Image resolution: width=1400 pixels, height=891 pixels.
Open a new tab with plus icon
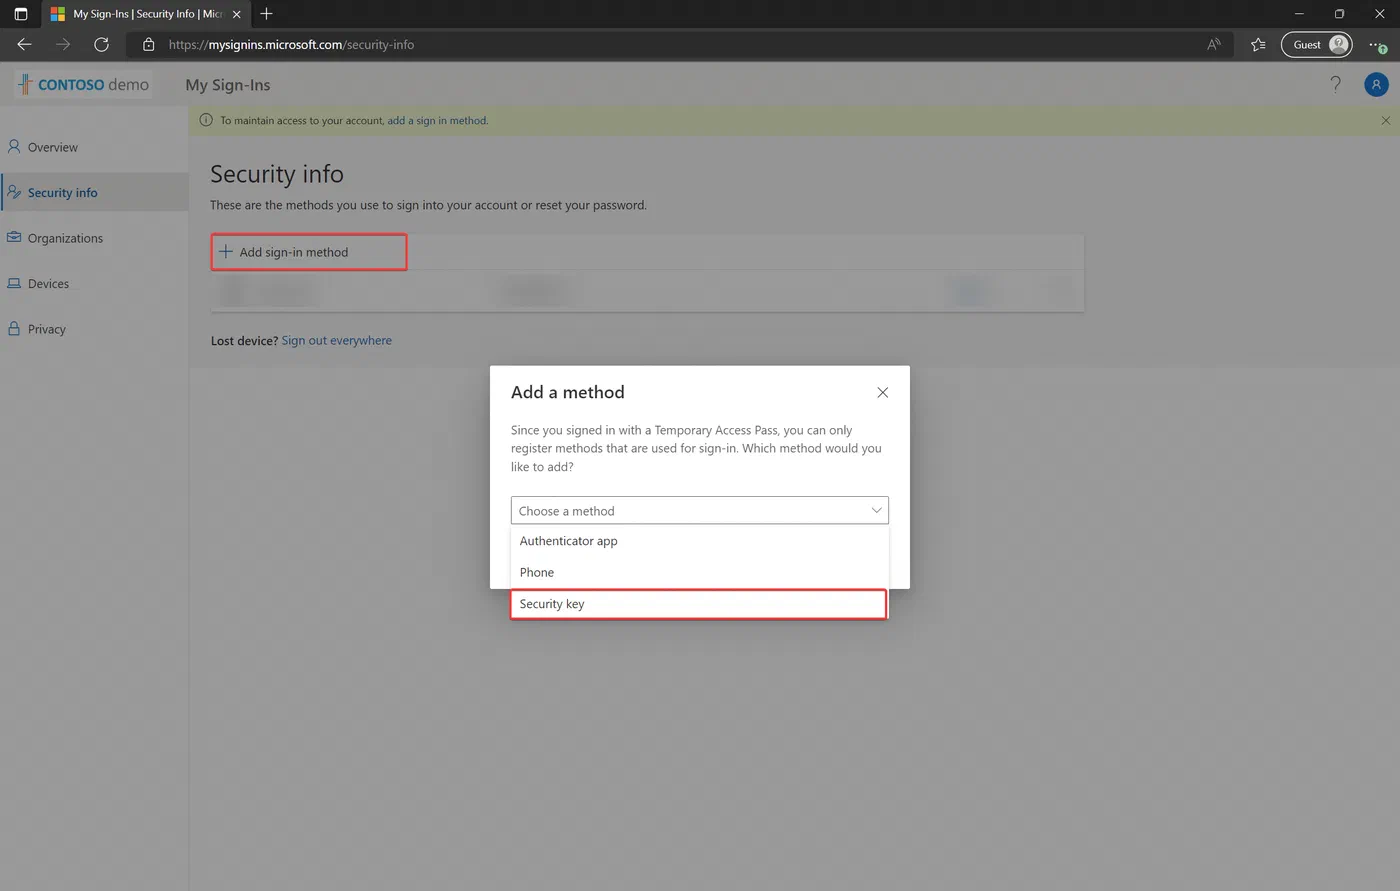pyautogui.click(x=266, y=14)
